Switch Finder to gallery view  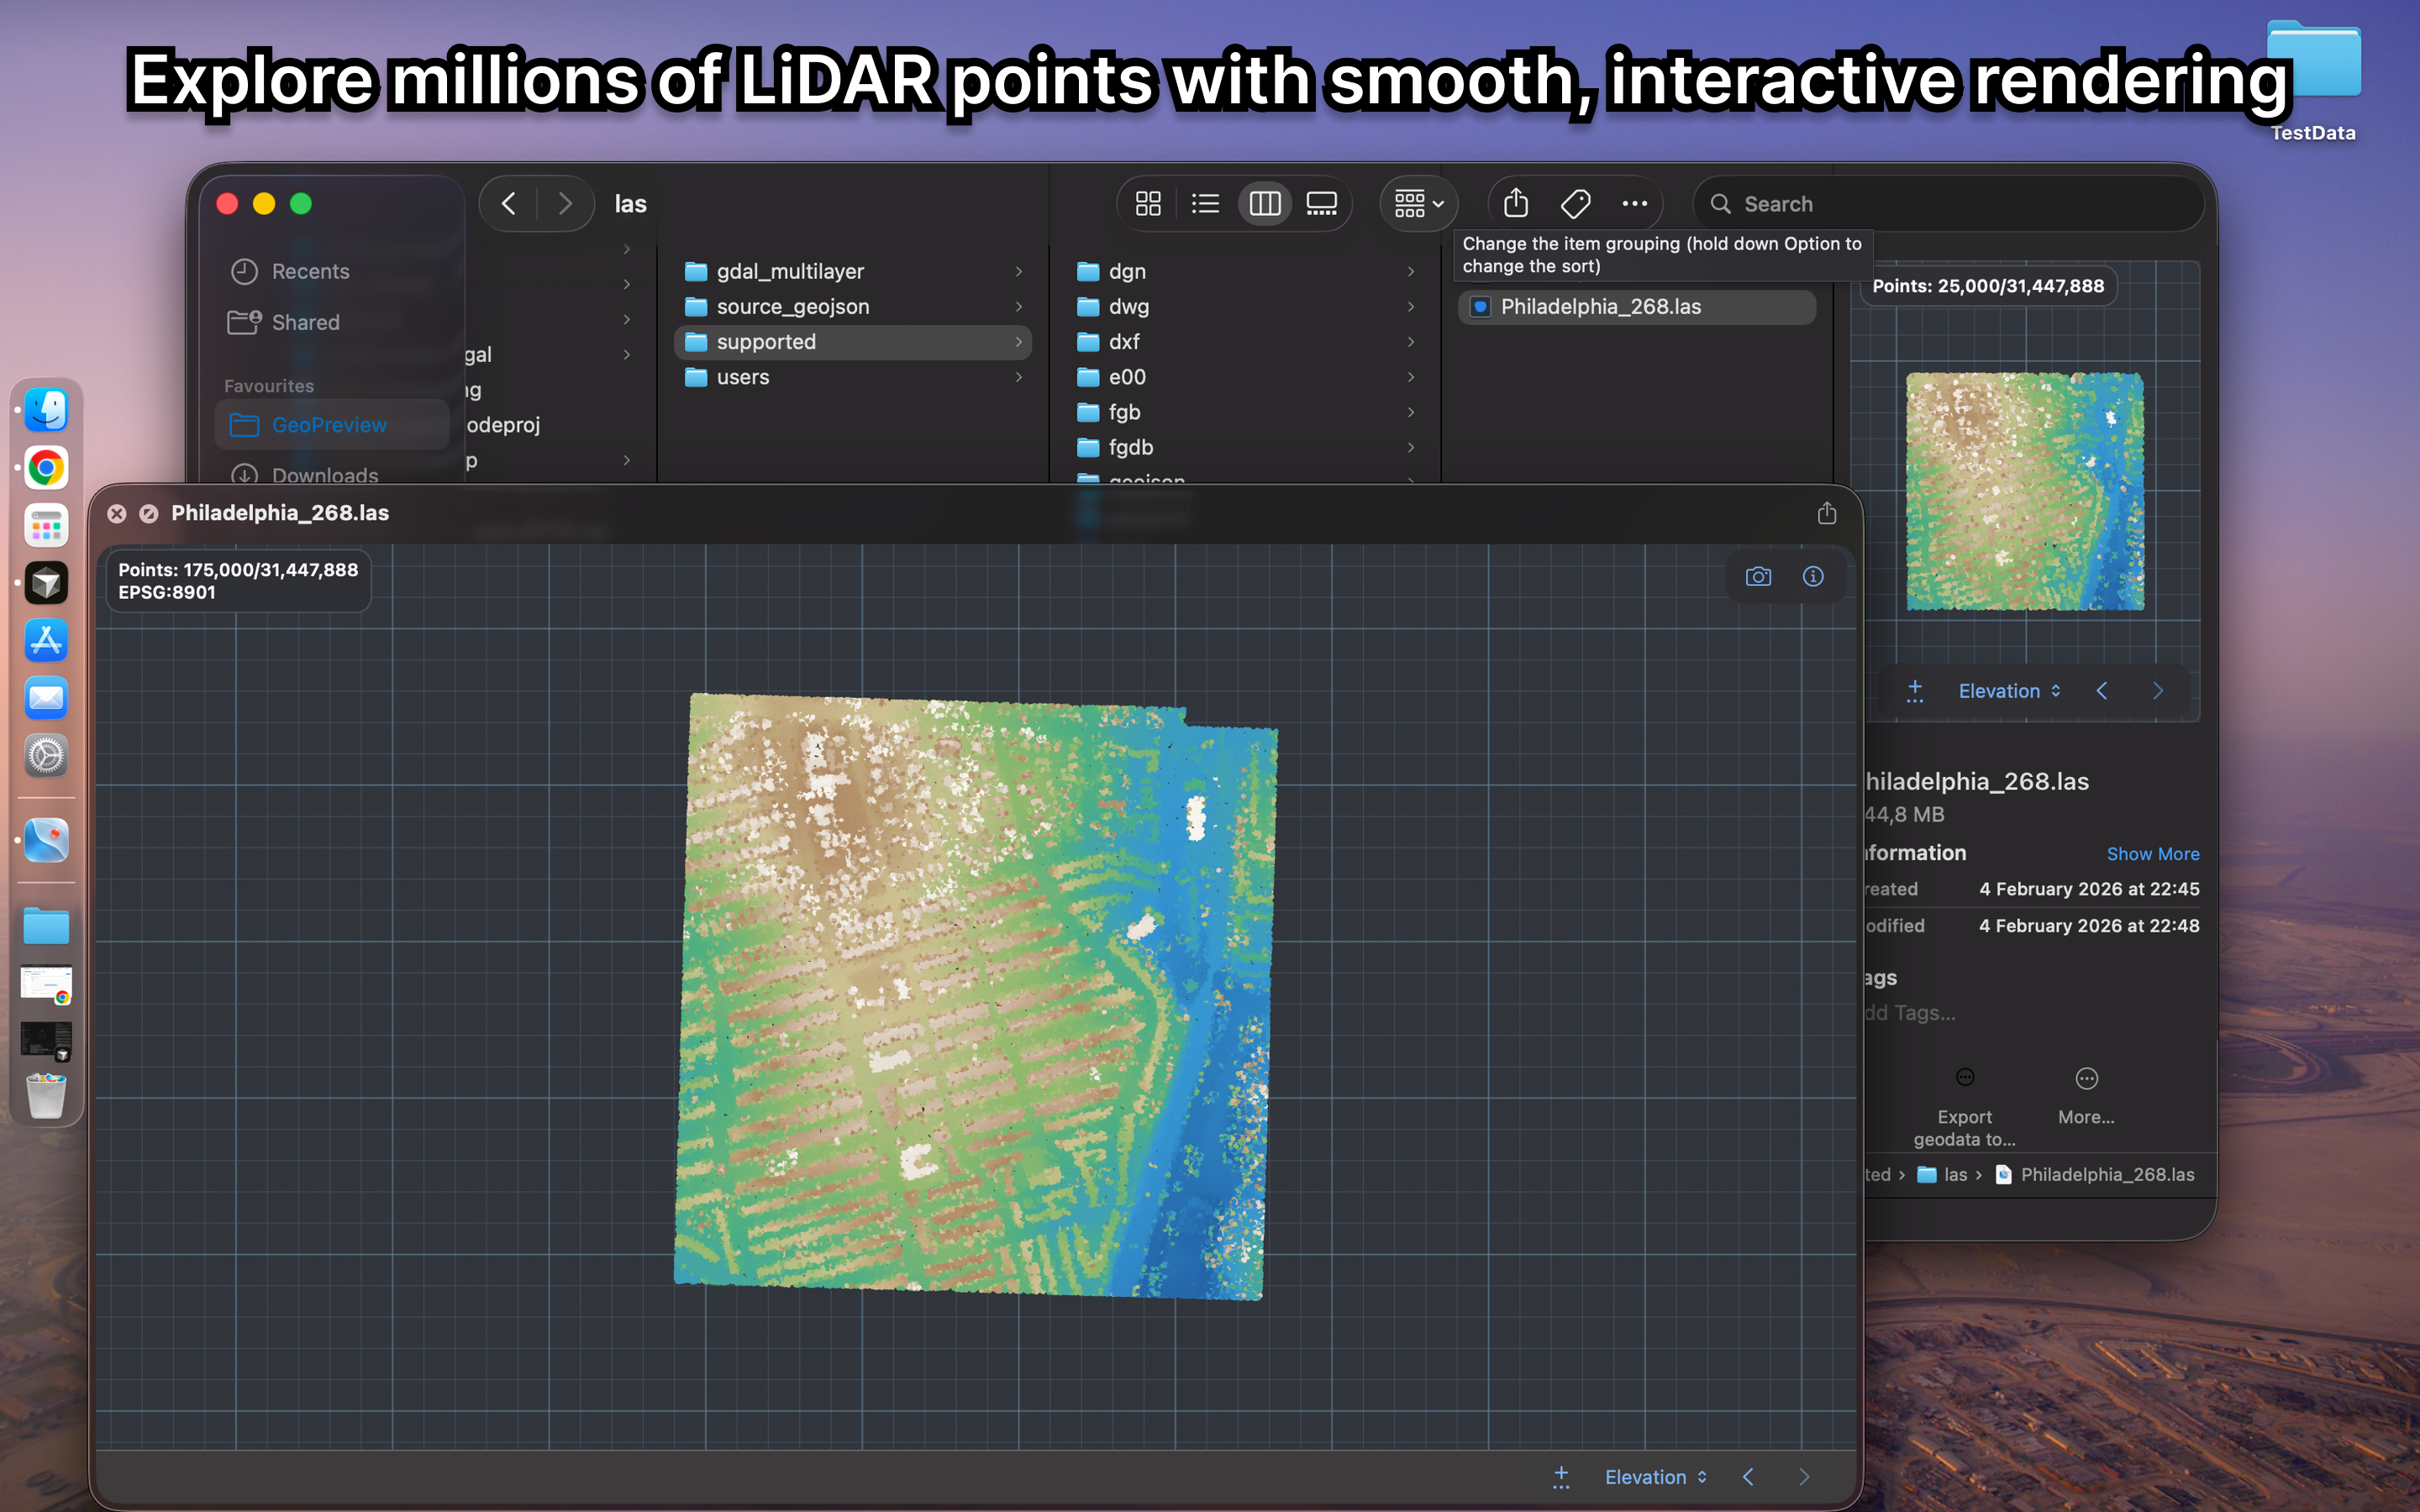(x=1321, y=204)
